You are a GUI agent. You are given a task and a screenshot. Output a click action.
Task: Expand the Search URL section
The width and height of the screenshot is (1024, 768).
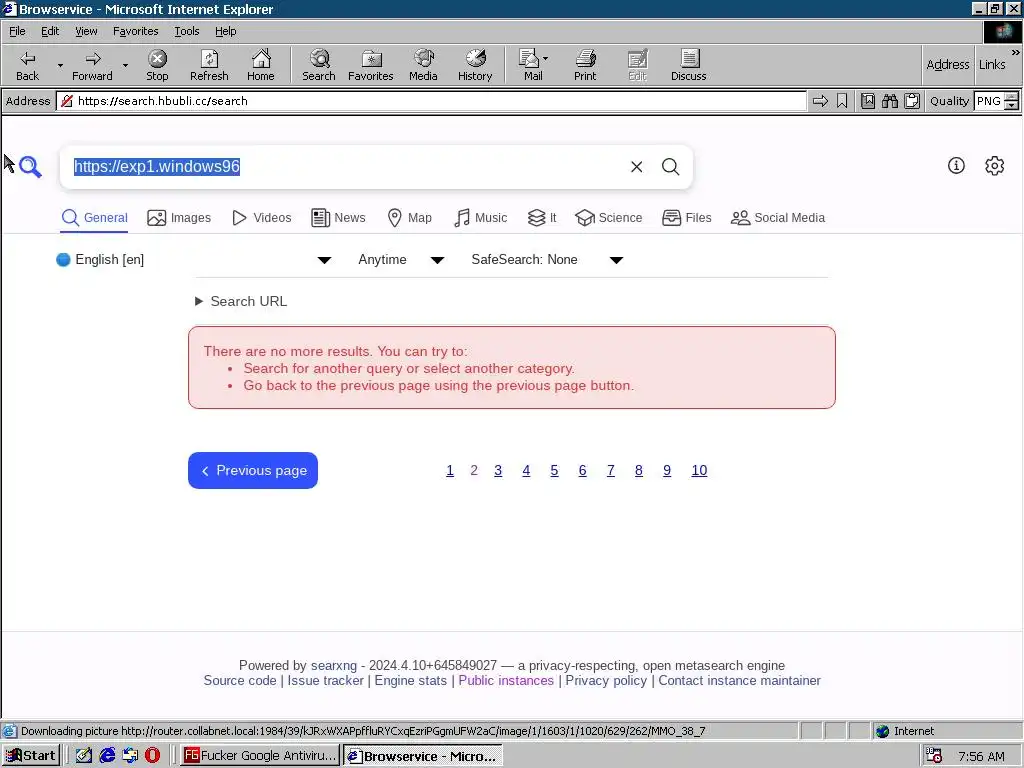click(241, 301)
